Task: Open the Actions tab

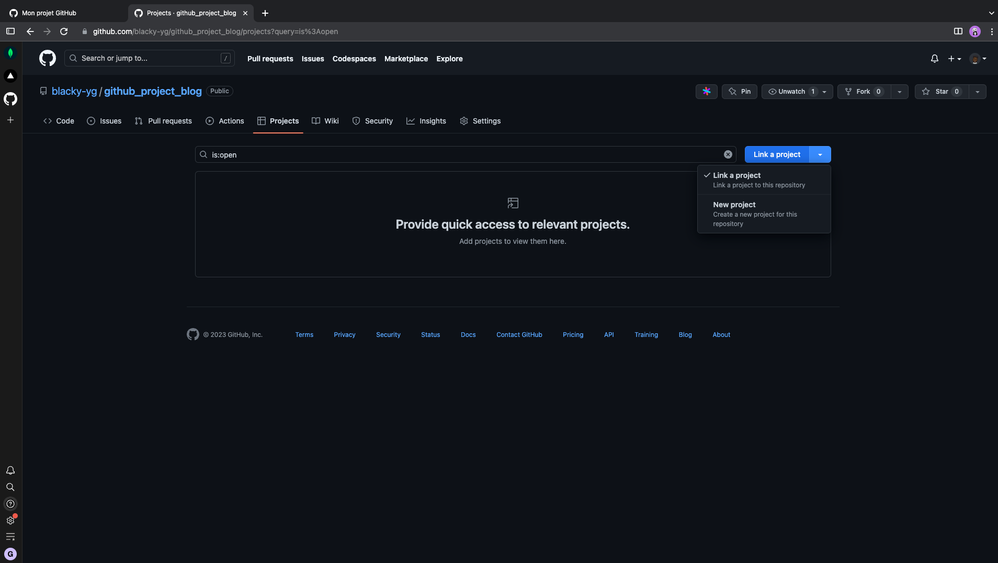Action: coord(225,121)
